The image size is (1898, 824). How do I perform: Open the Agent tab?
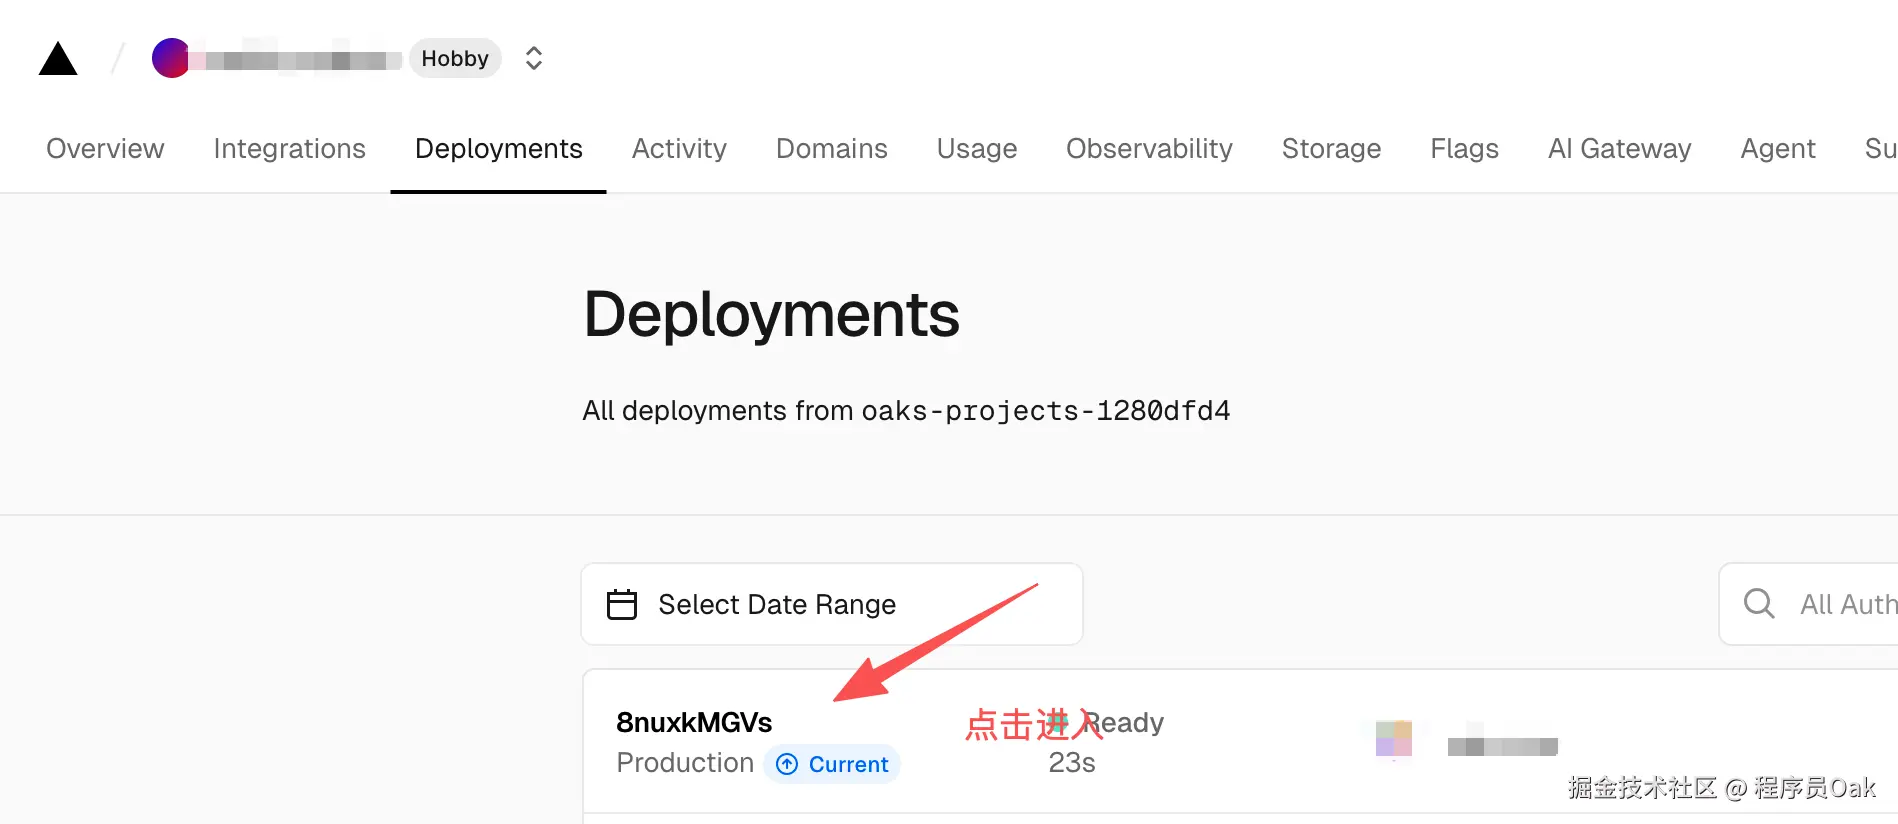pos(1777,148)
